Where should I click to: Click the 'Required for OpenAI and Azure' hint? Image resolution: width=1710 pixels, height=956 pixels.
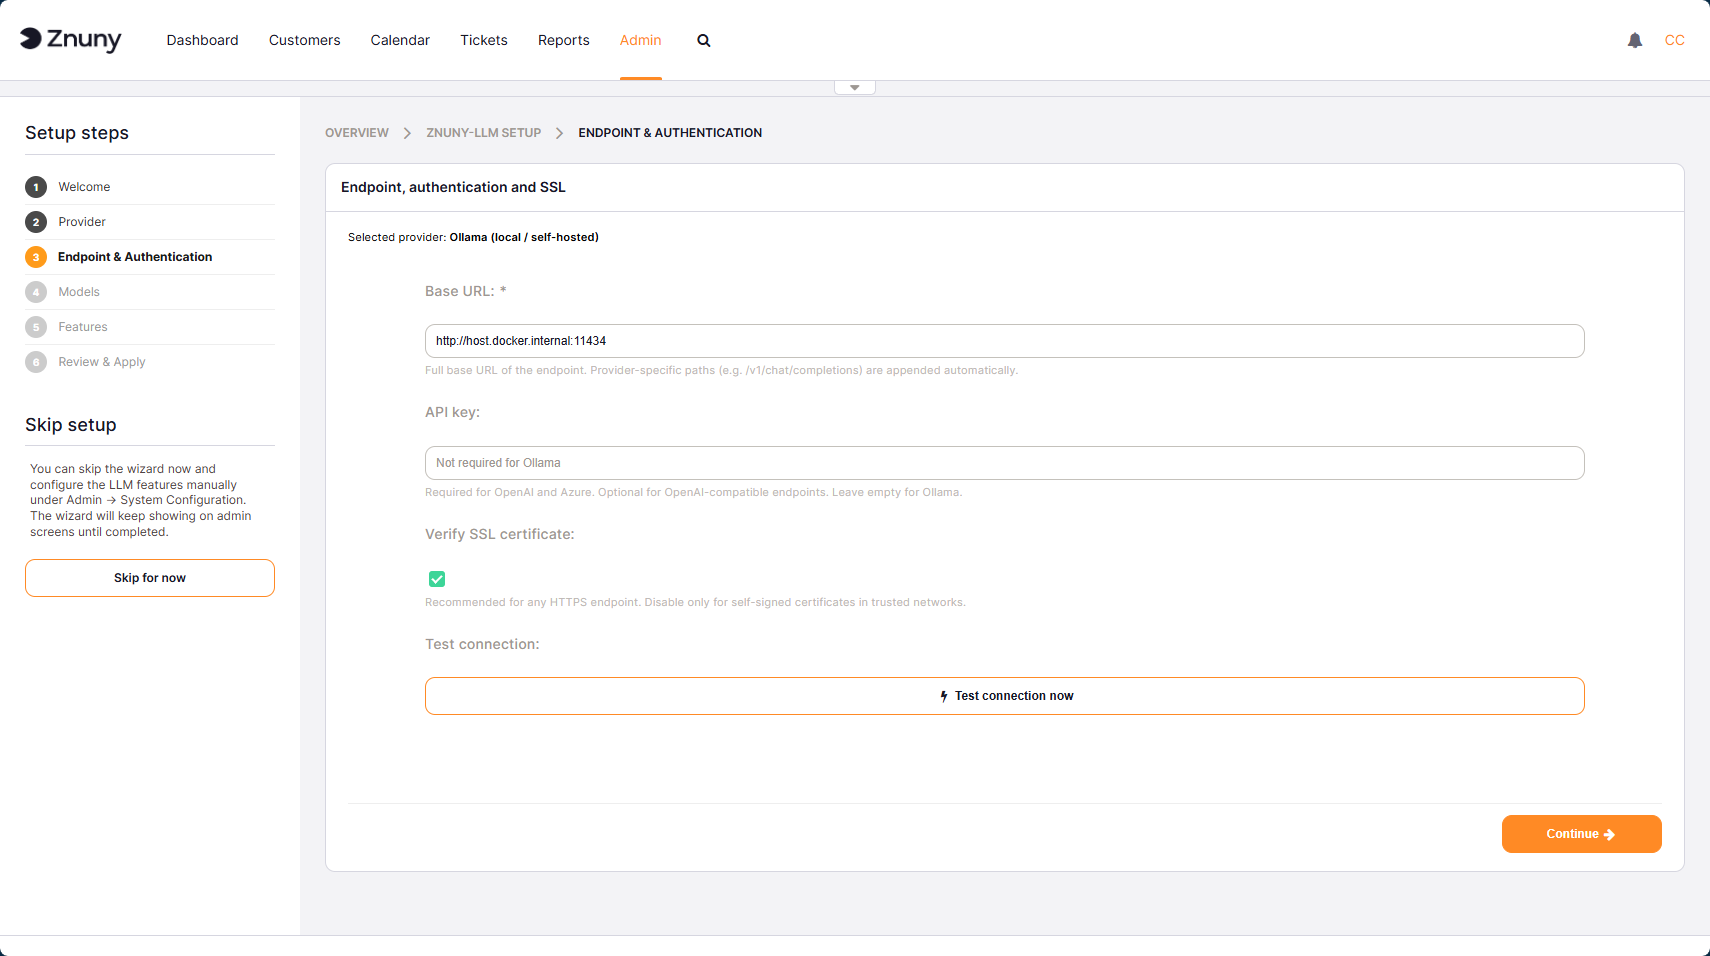[x=694, y=492]
